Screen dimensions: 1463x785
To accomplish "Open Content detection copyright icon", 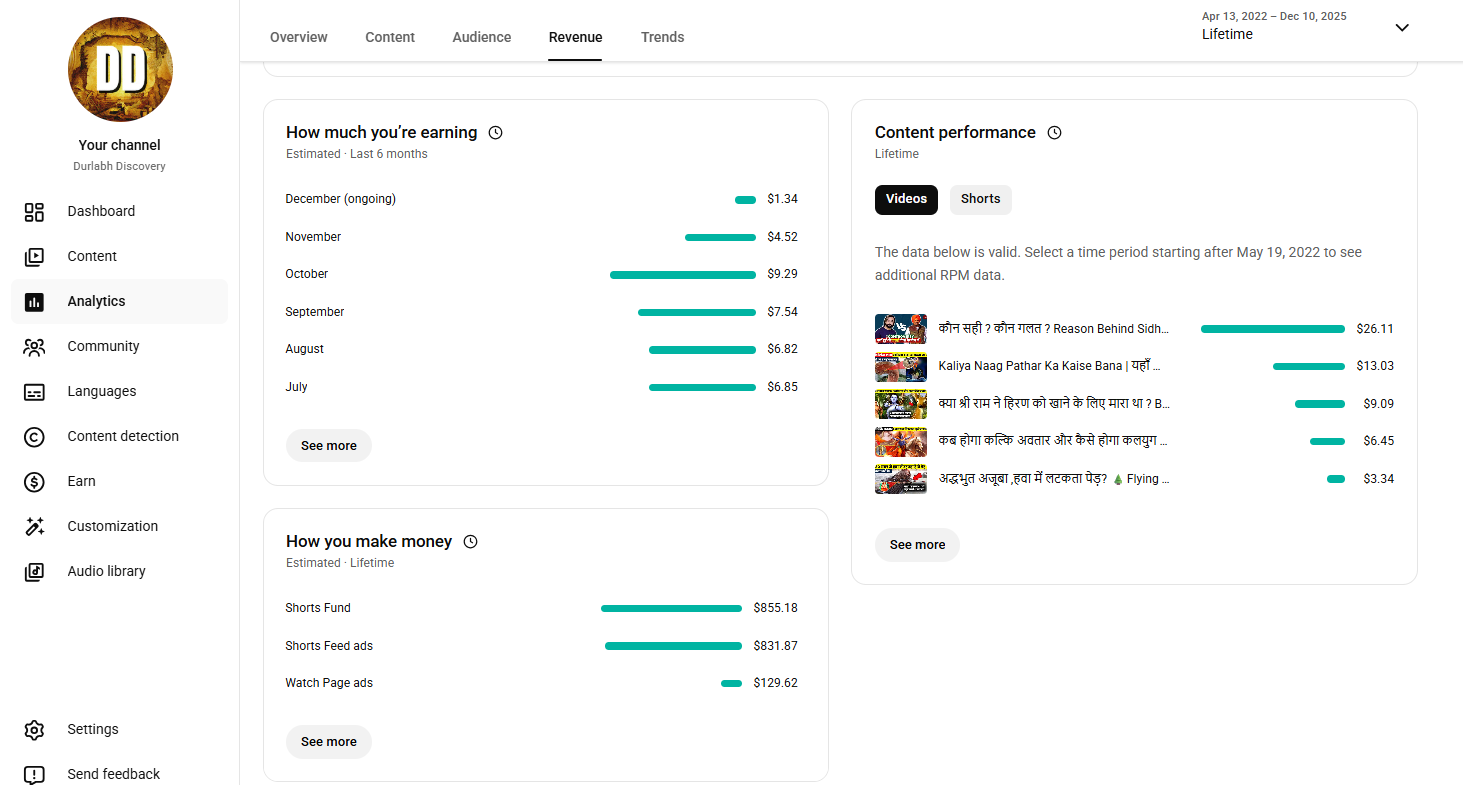I will coord(34,437).
